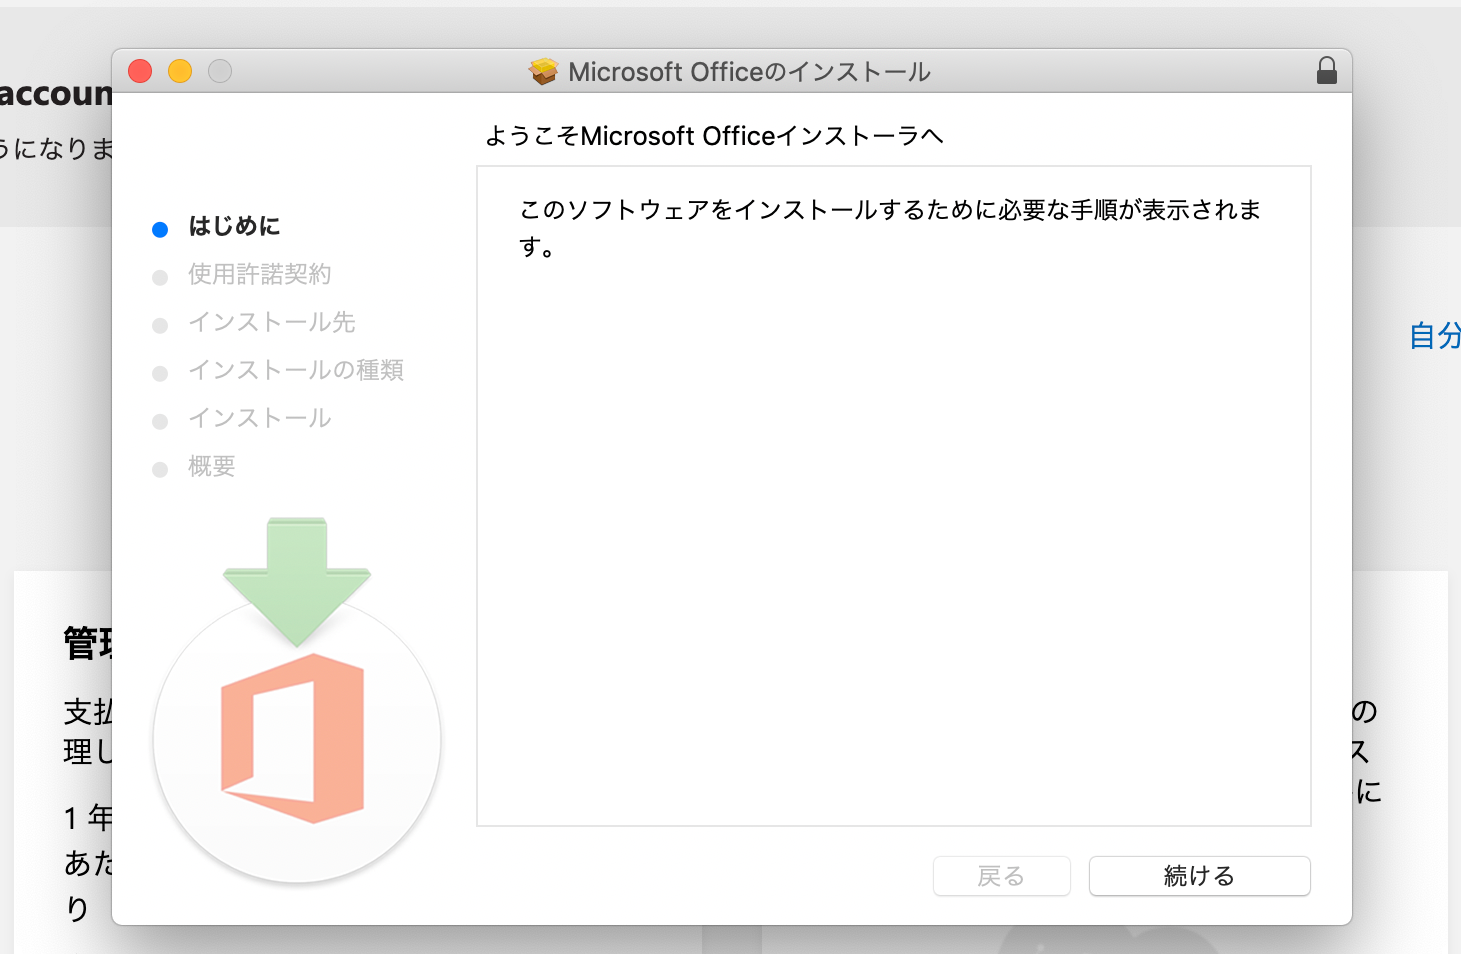Click the Office logo with green download arrow
This screenshot has width=1461, height=954.
pos(297,700)
